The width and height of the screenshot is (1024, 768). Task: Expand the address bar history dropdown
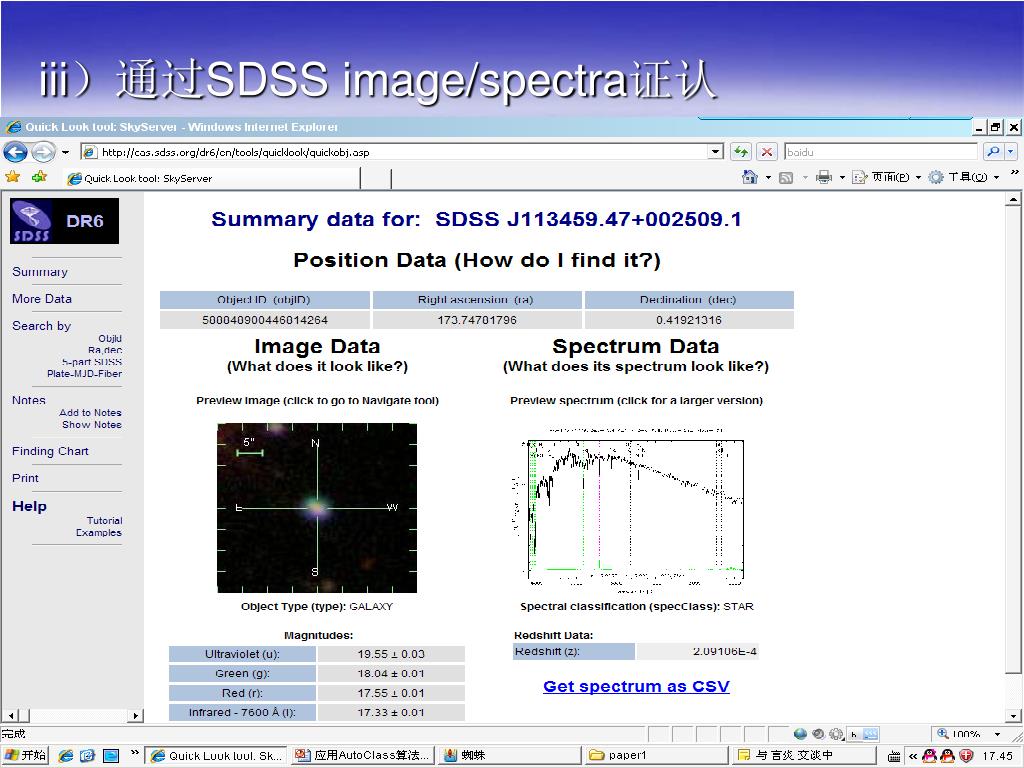(x=716, y=152)
